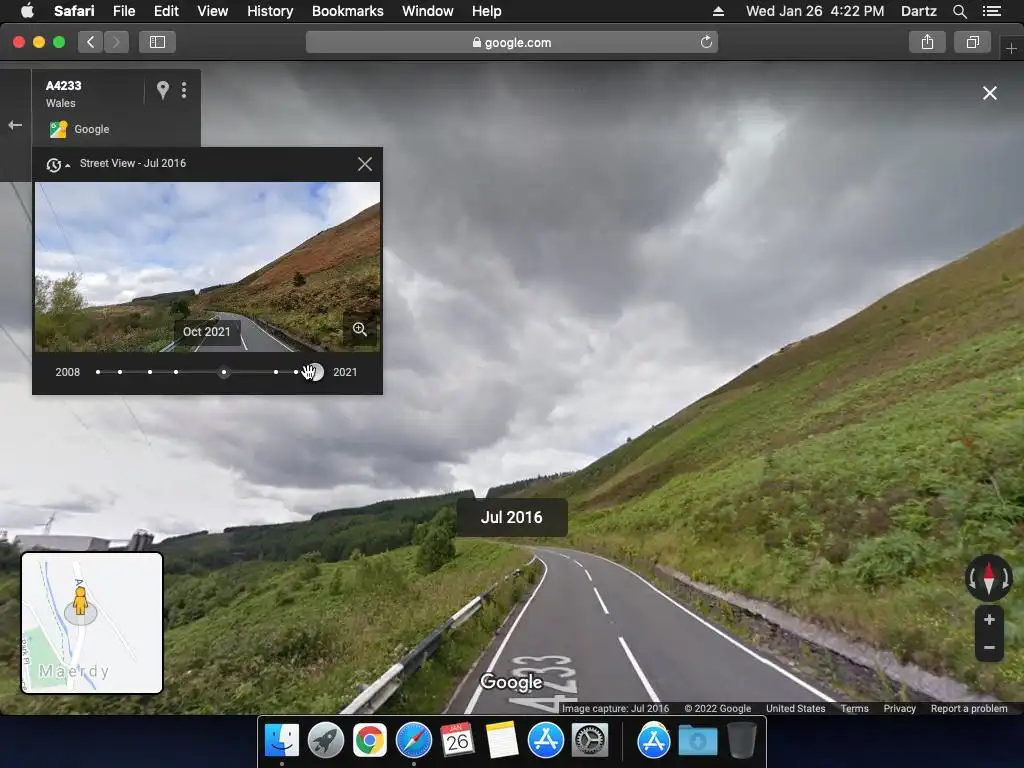Click the Maerdy minimap
1024x768 pixels.
pos(92,623)
